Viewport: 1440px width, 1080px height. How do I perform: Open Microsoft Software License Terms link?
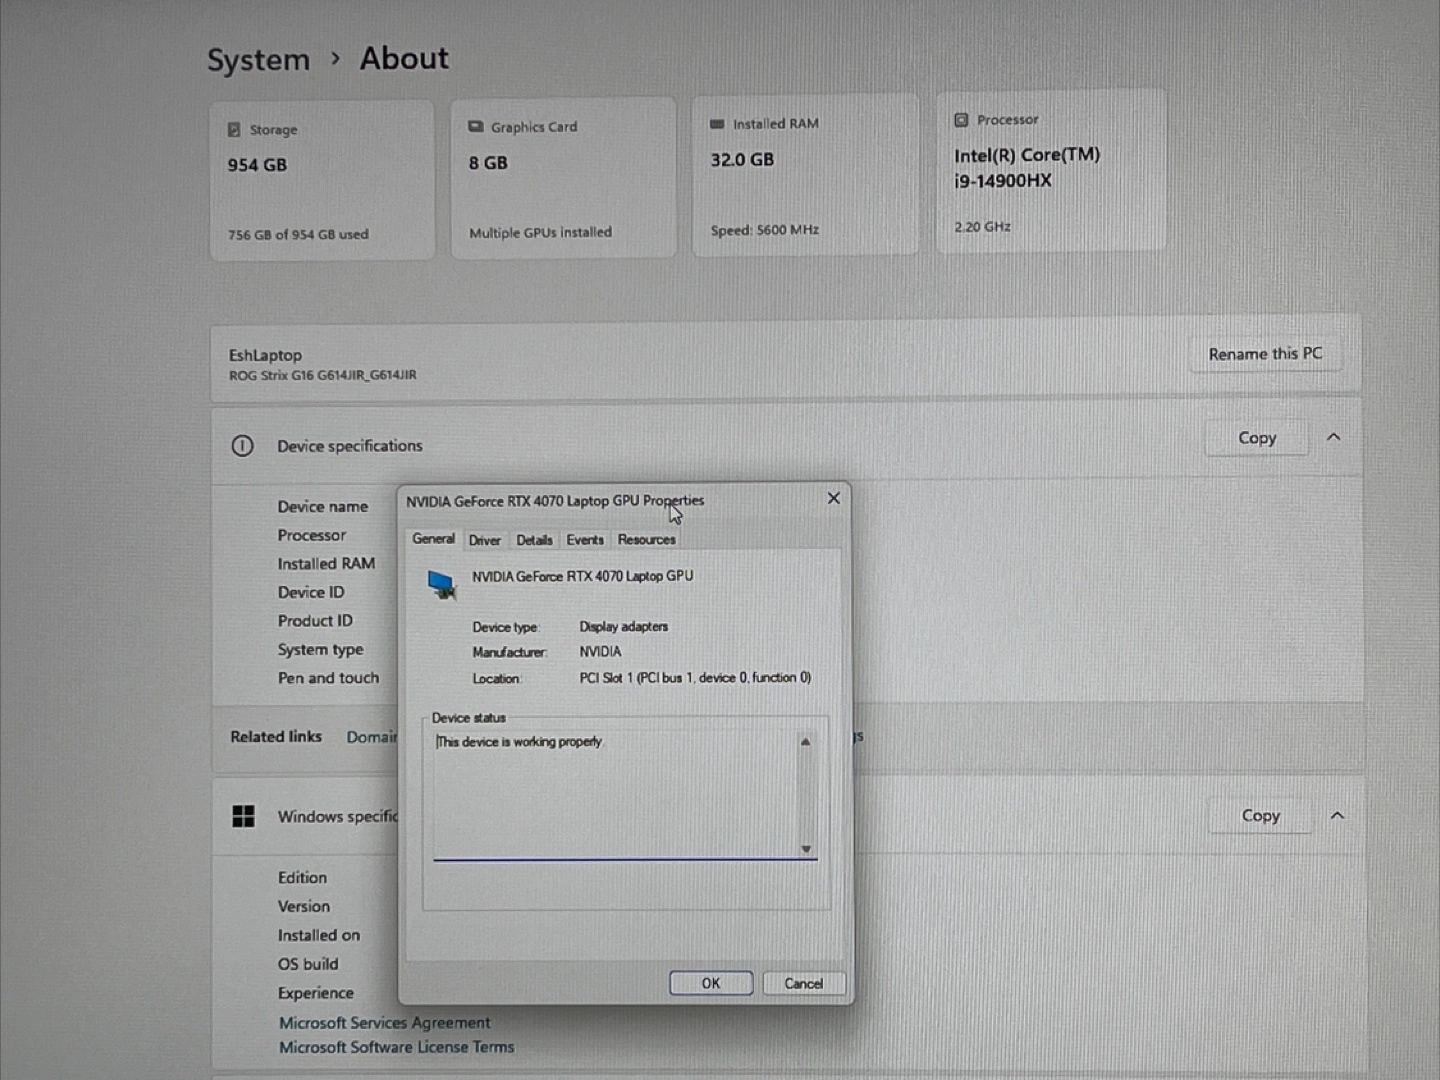(x=397, y=1047)
